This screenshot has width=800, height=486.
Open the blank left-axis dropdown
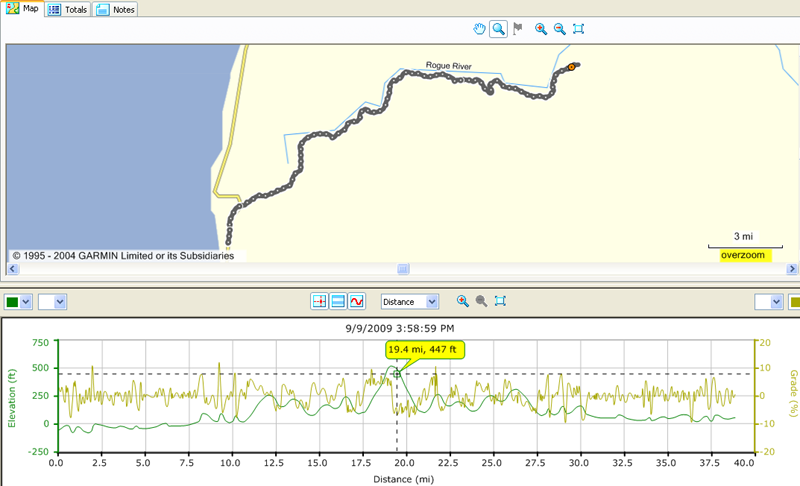tap(52, 302)
